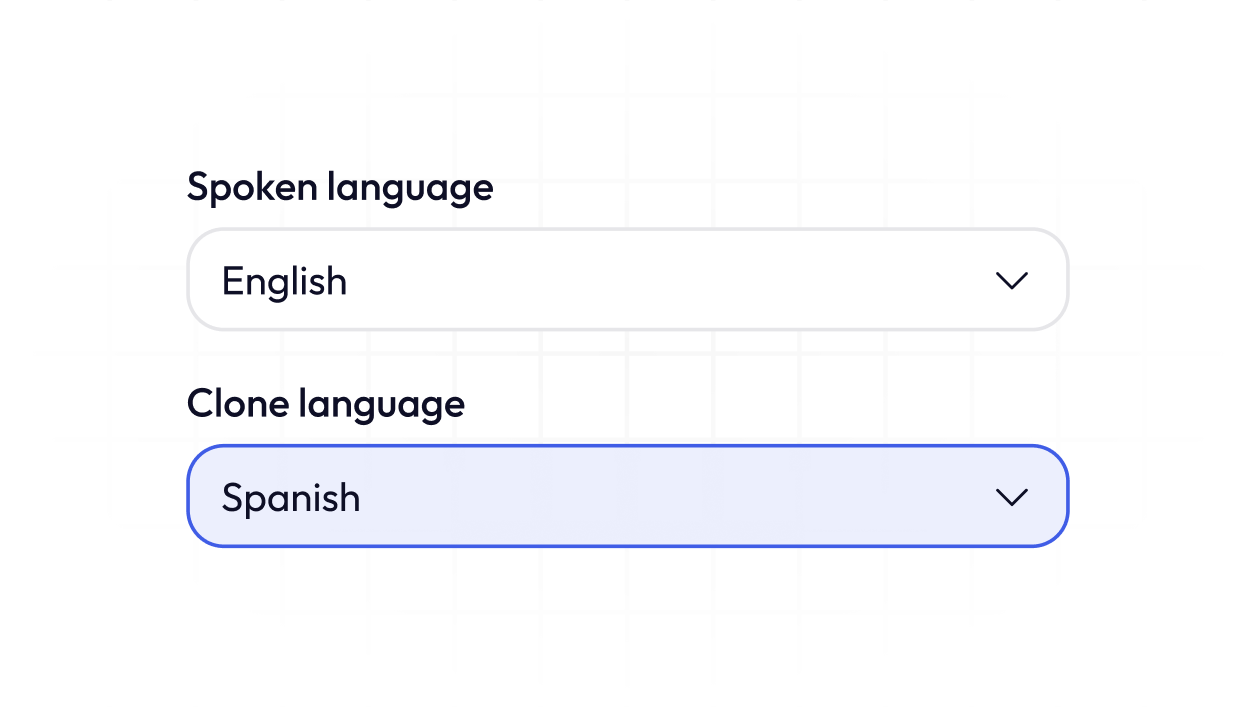Focus the white Spoken language selector
Viewport: 1256px width, 707px height.
coord(627,280)
